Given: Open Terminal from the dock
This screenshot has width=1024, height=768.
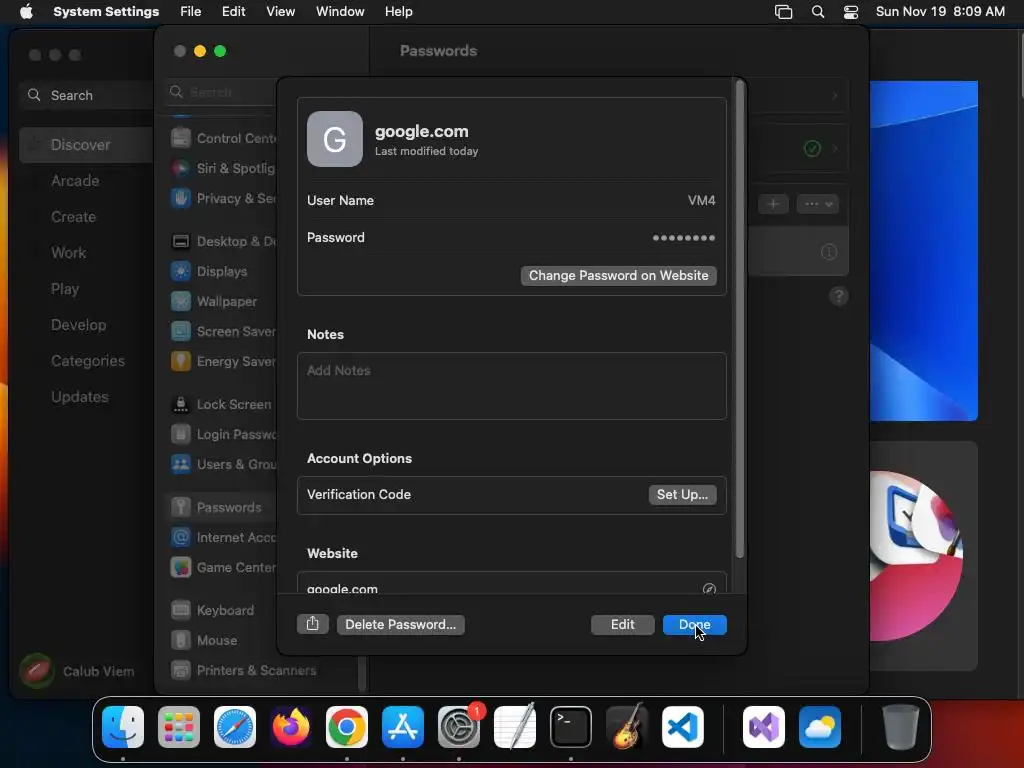Looking at the screenshot, I should pyautogui.click(x=571, y=727).
